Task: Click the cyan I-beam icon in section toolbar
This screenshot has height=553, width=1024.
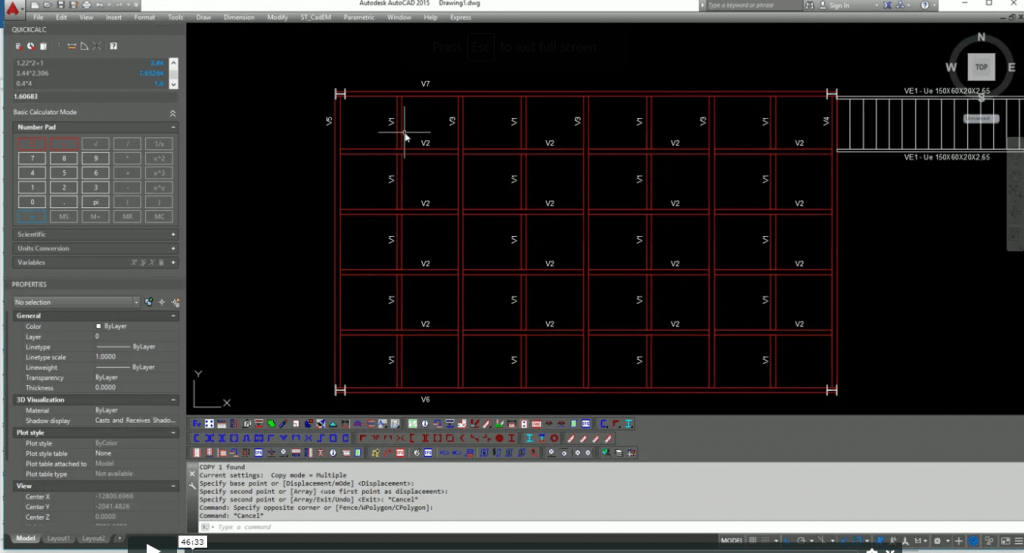Action: [x=529, y=438]
